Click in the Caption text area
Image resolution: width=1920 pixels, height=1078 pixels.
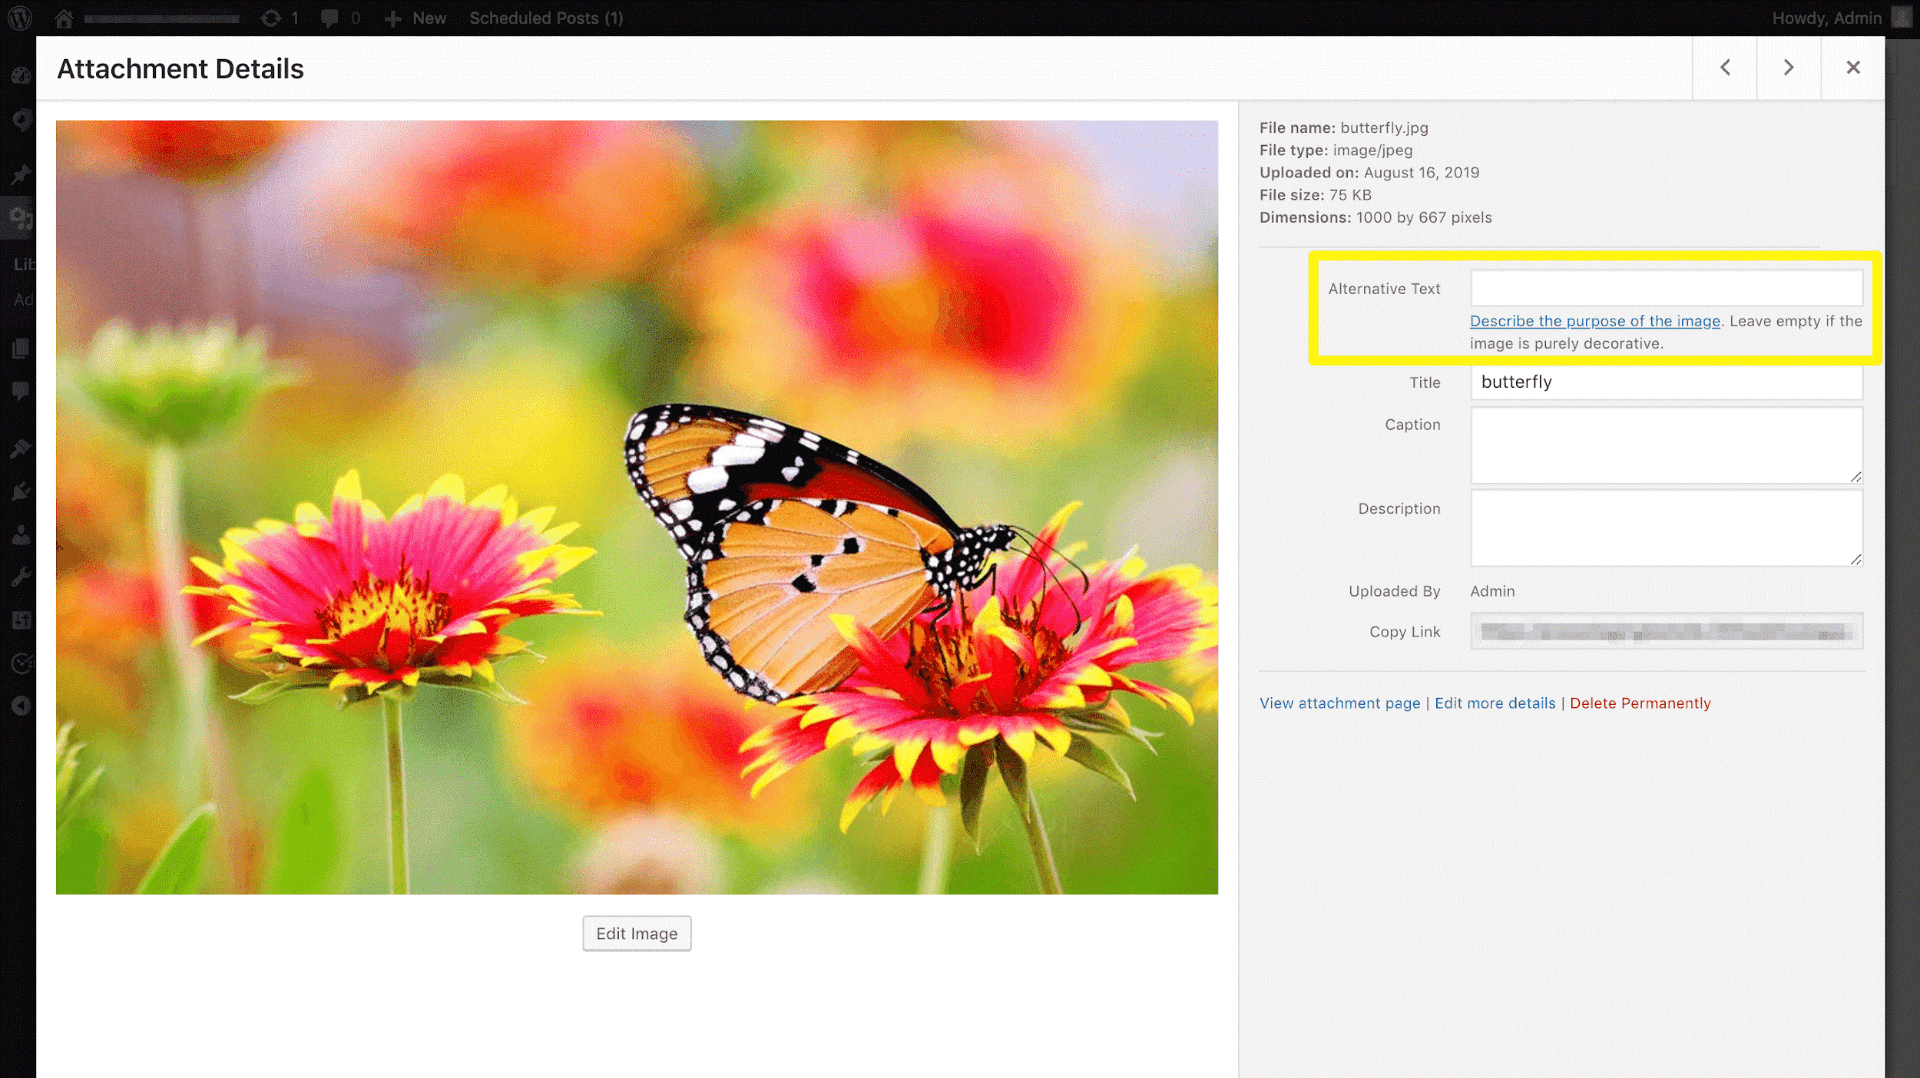(x=1665, y=444)
